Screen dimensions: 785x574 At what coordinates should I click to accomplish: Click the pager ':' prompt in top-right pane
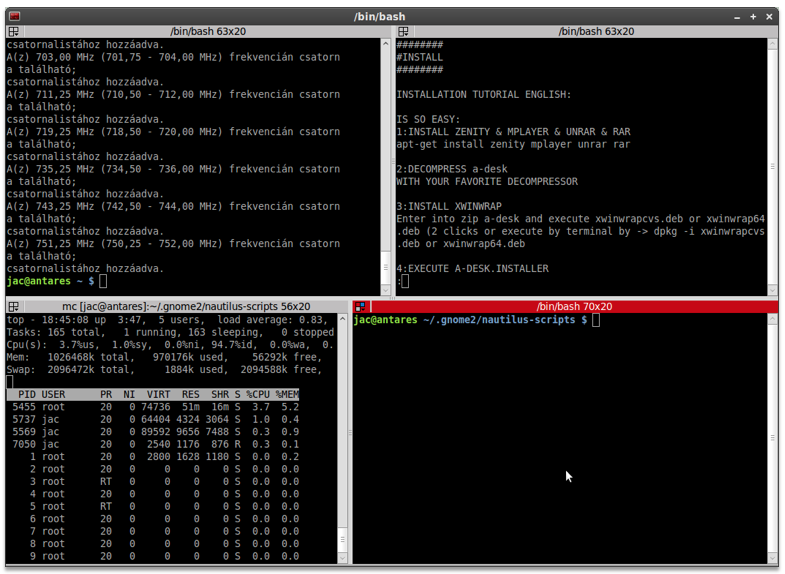(x=399, y=281)
